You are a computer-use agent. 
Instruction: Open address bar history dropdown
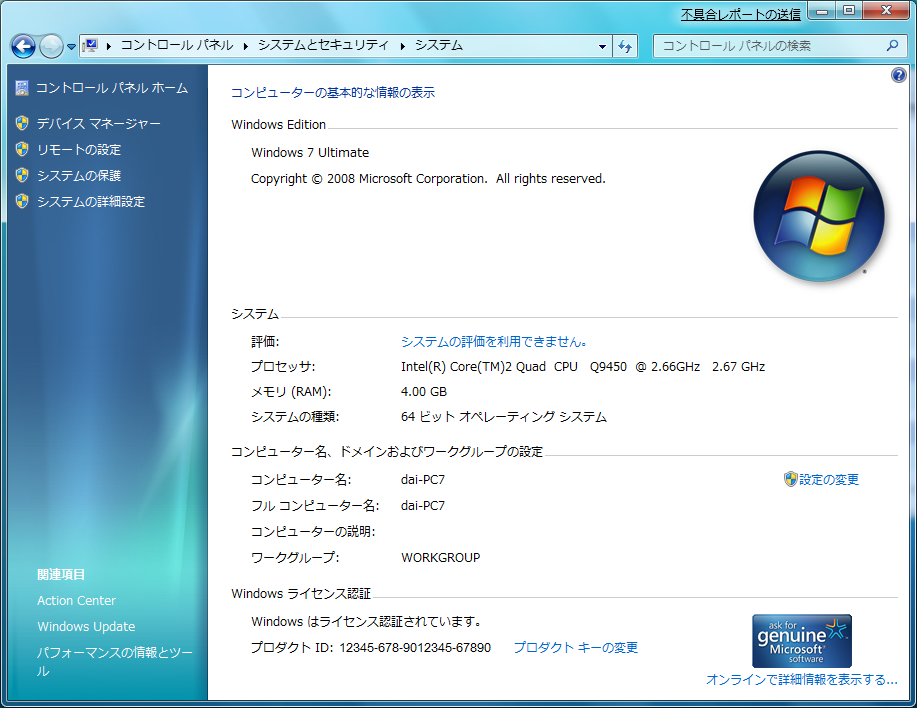click(602, 46)
